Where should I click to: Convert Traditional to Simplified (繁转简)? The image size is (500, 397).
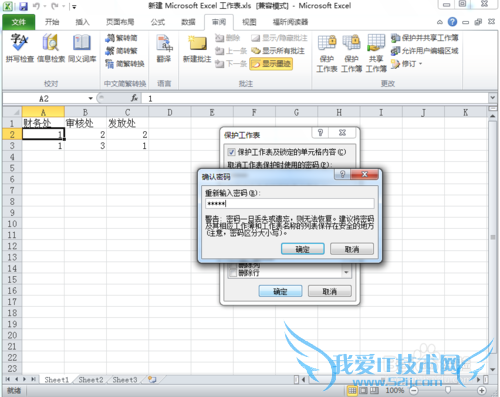coord(121,38)
